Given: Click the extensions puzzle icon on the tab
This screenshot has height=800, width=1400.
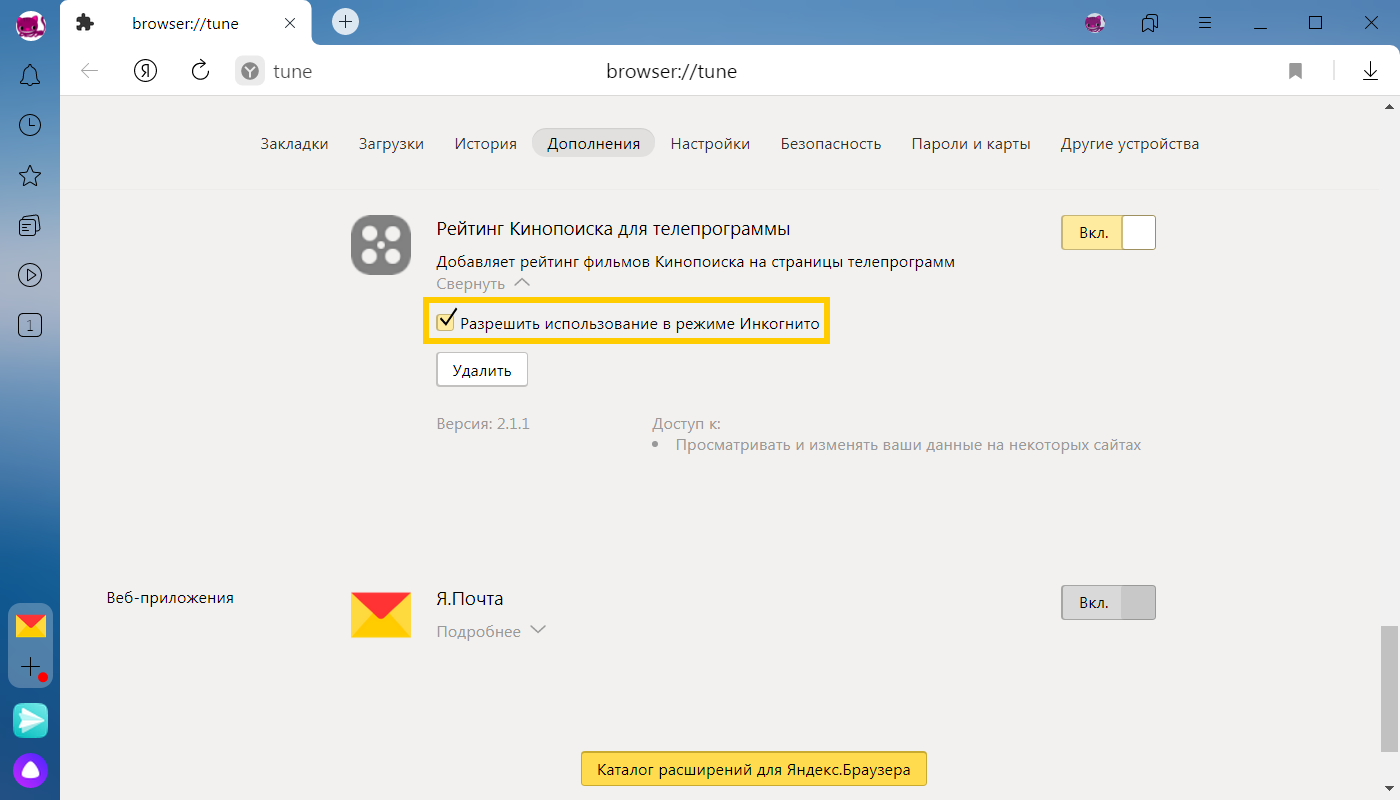Looking at the screenshot, I should 85,22.
